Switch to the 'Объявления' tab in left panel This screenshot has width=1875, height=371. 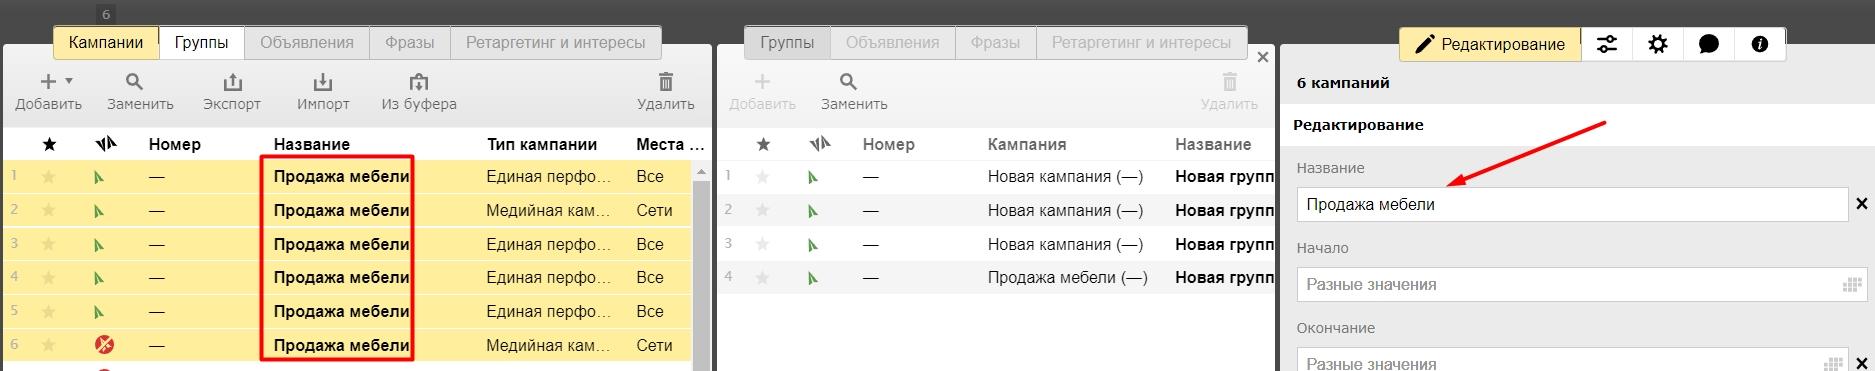tap(307, 43)
